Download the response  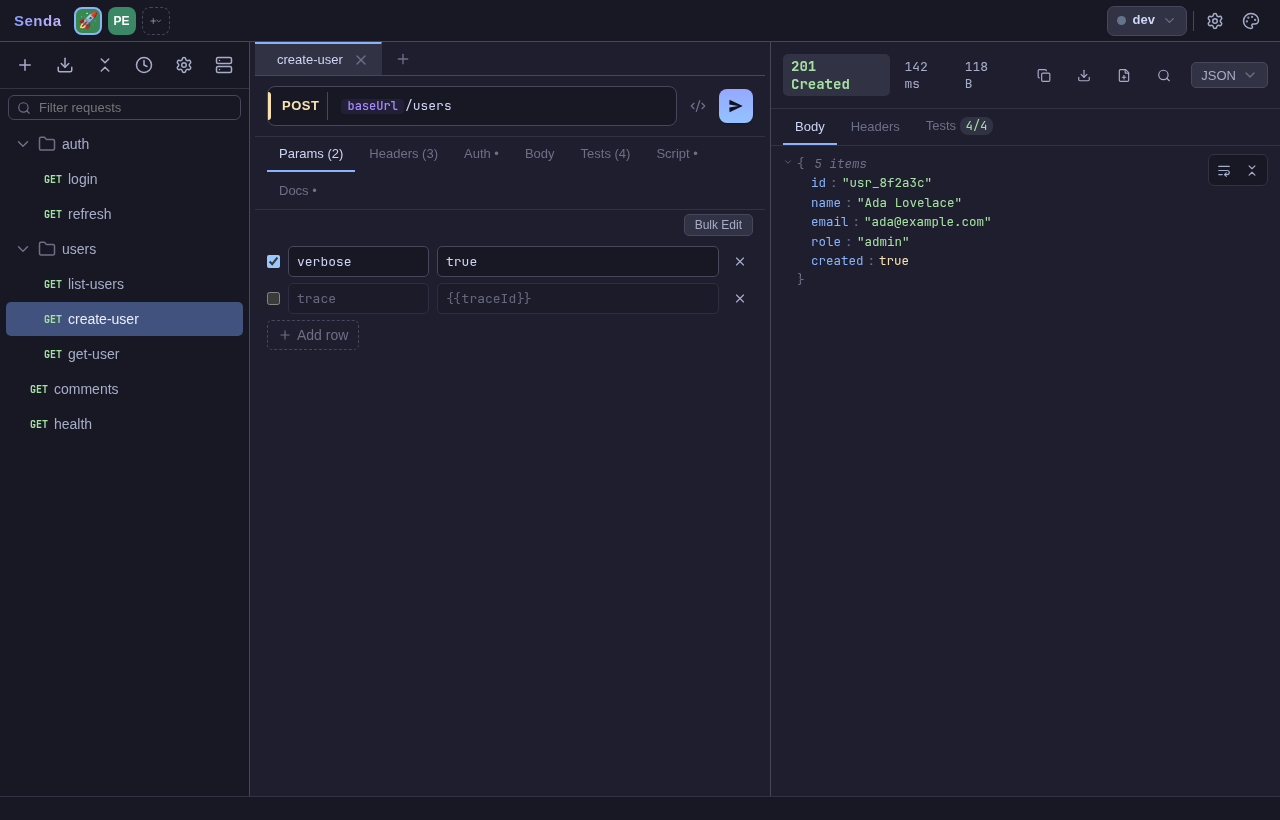coord(1084,75)
